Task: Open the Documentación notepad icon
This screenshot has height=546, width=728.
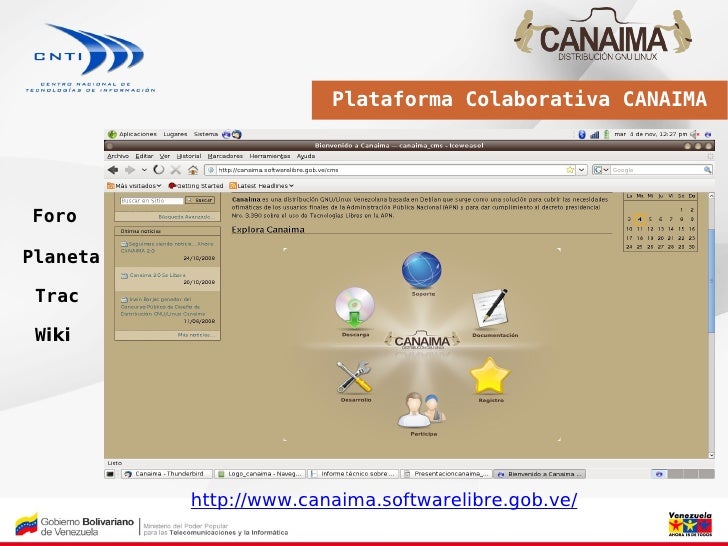Action: [x=491, y=309]
